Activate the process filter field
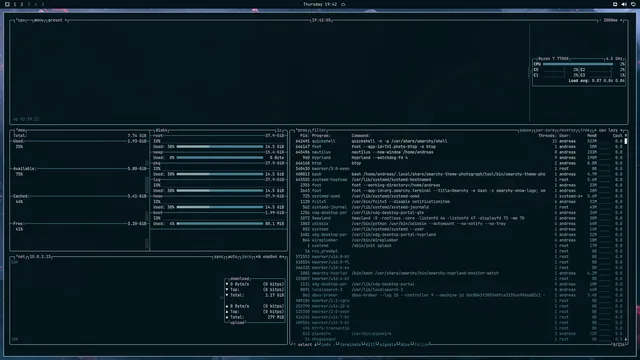The image size is (640, 360). [319, 130]
